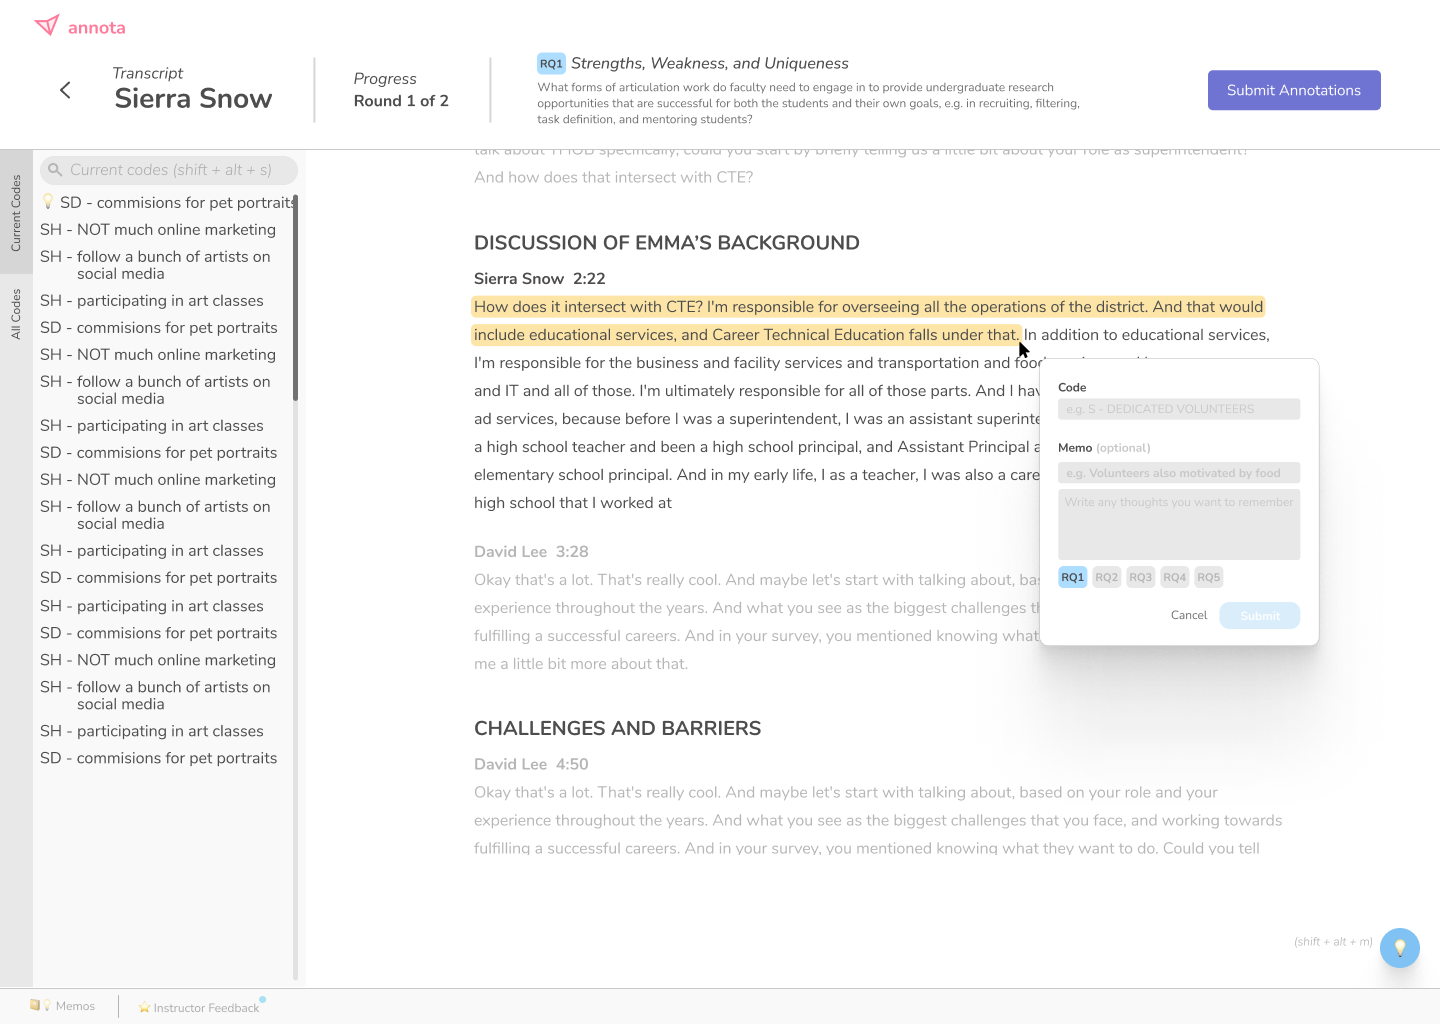Image resolution: width=1440 pixels, height=1024 pixels.
Task: Click the Memos icon in bottom bar
Action: click(x=40, y=1006)
